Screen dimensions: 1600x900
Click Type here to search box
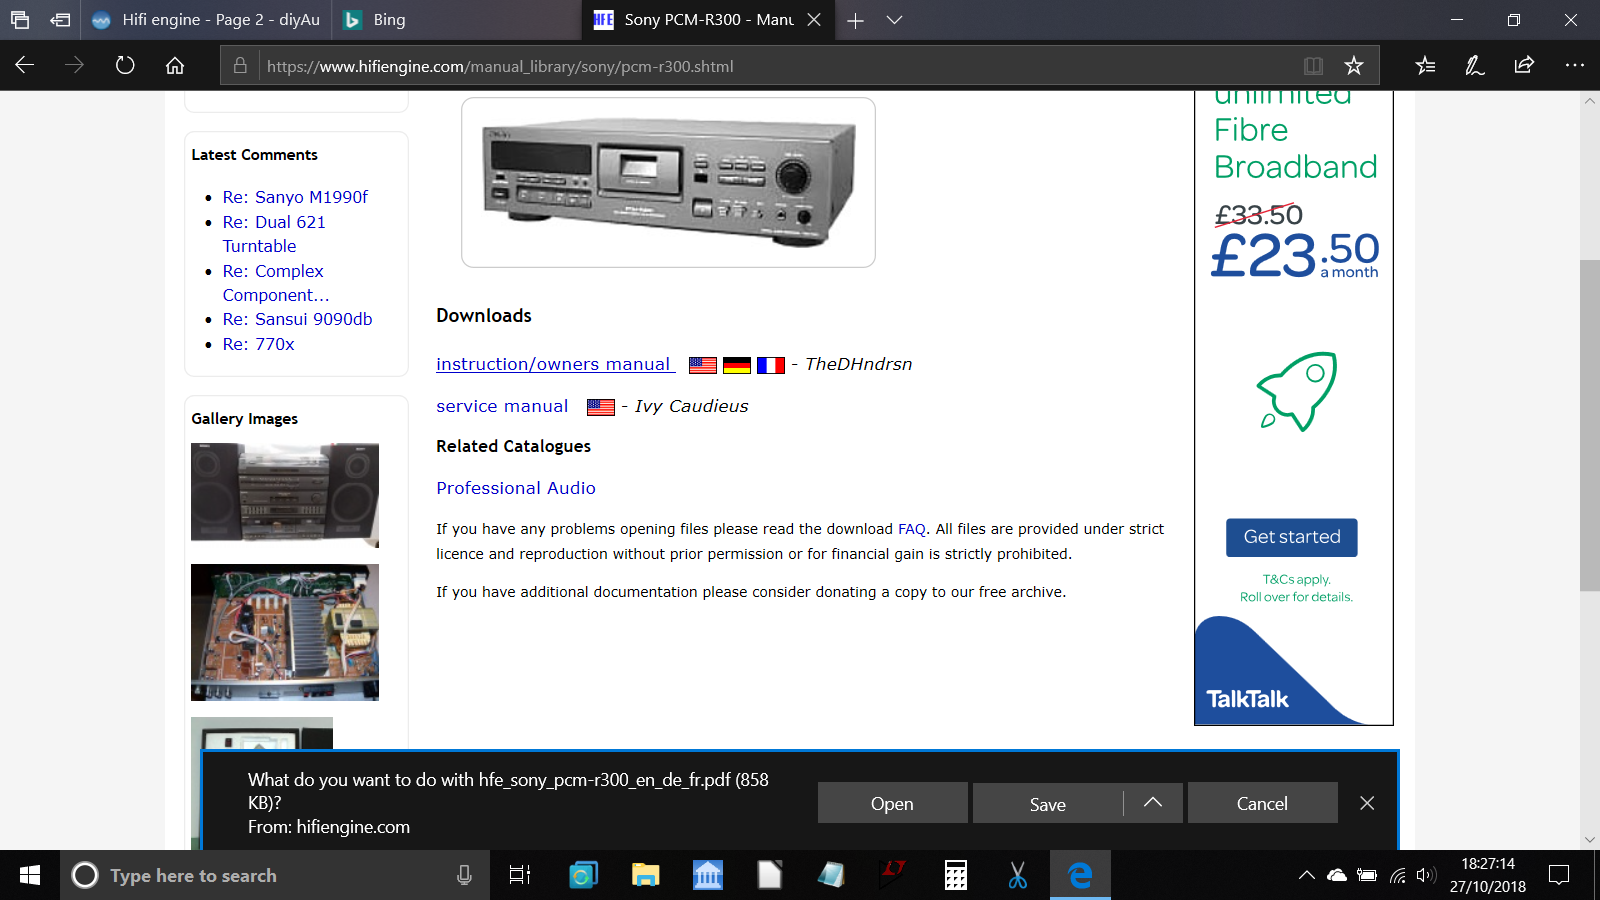pyautogui.click(x=275, y=875)
